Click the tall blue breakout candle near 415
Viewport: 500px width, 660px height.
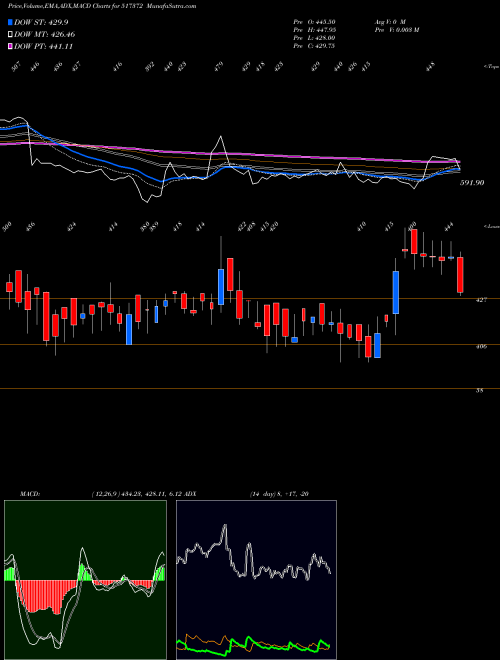[x=396, y=293]
